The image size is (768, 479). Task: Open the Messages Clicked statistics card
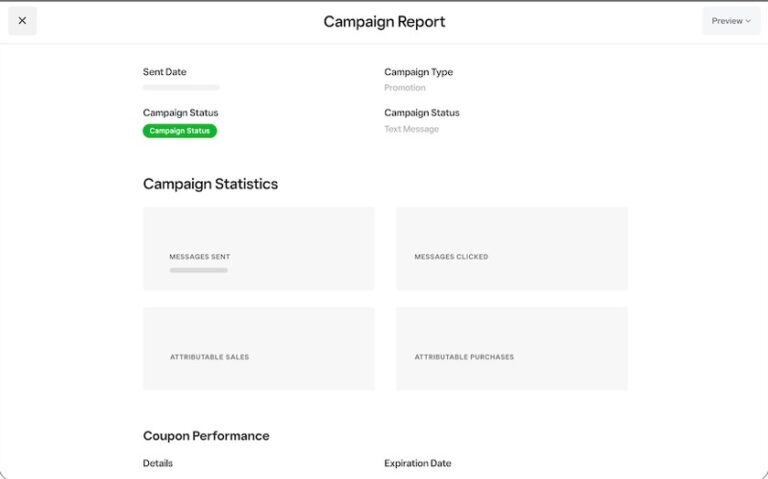[511, 249]
